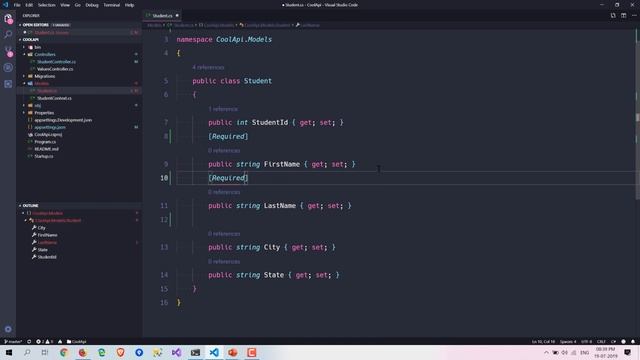This screenshot has width=640, height=360.
Task: Click the UTF-8 encoding status item
Action: point(587,342)
